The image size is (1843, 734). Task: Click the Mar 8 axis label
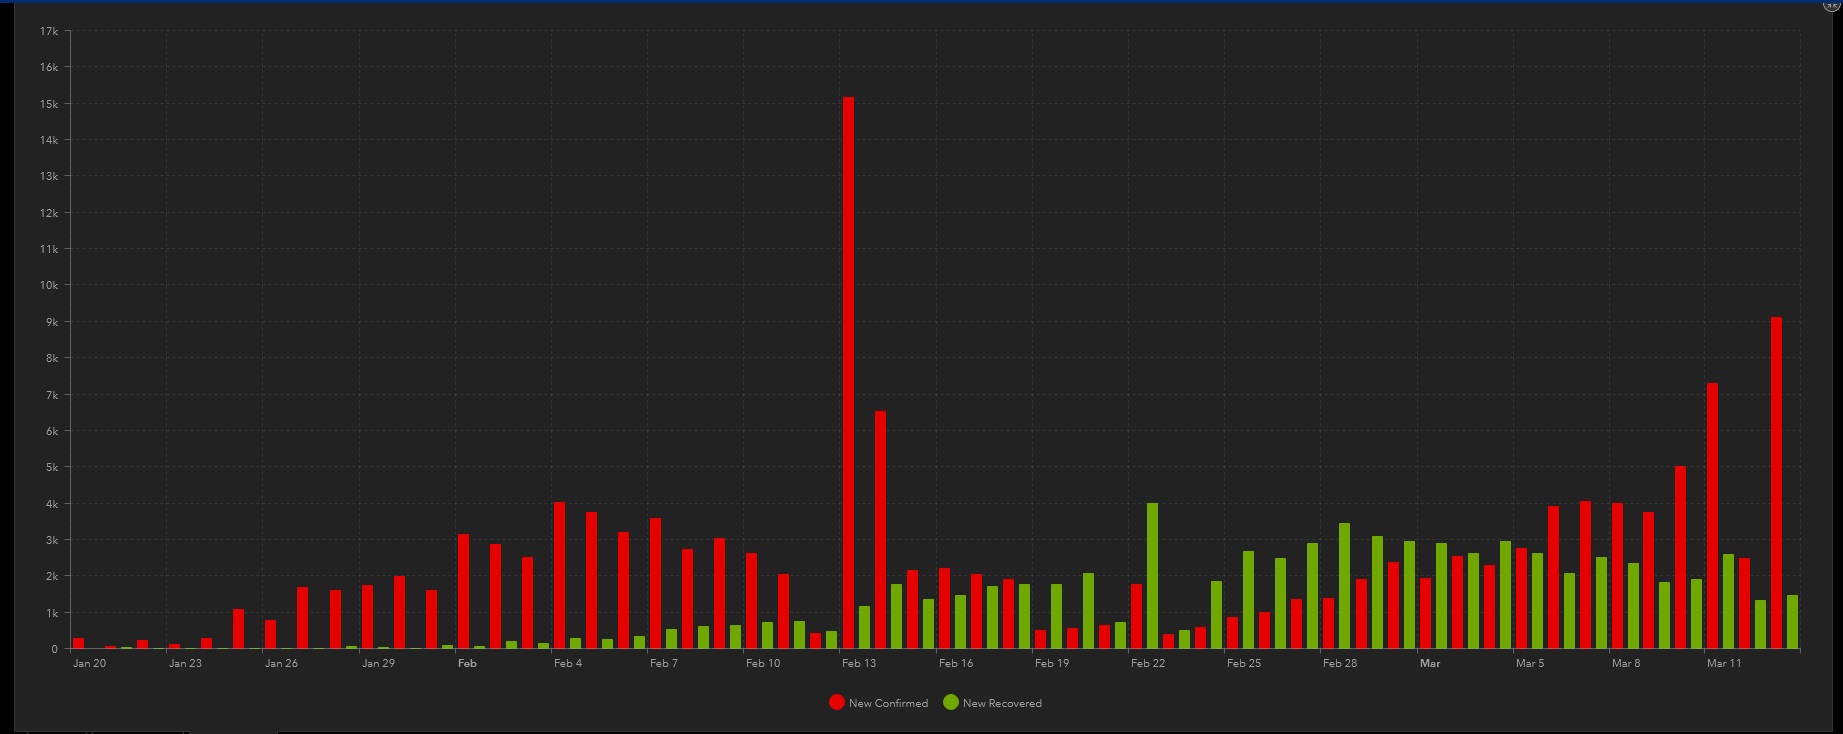pos(1626,663)
